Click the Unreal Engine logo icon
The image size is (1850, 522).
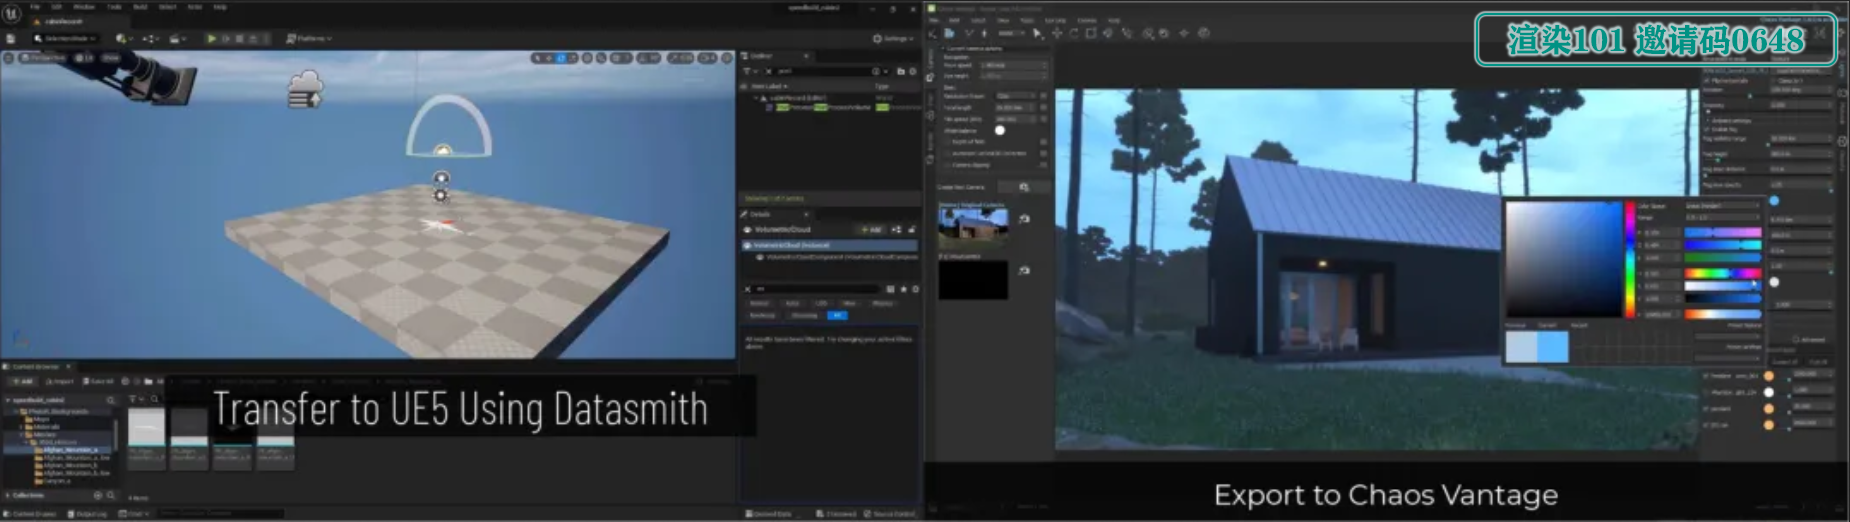pyautogui.click(x=11, y=13)
